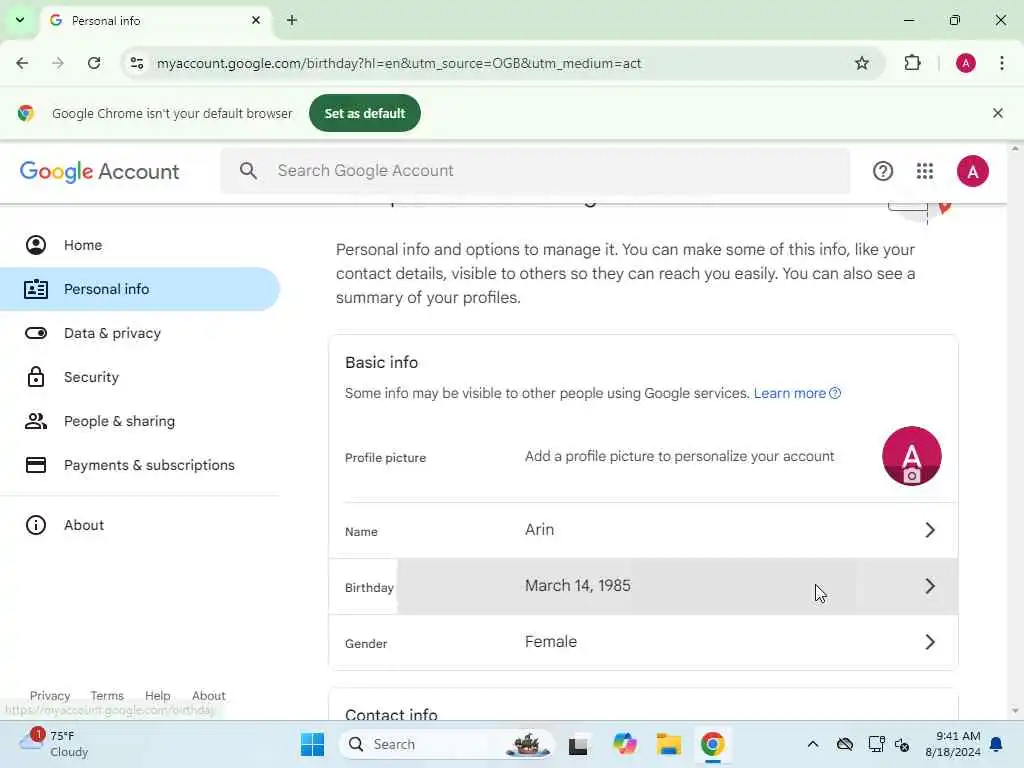The width and height of the screenshot is (1024, 768).
Task: Open the Windows Start menu
Action: (312, 744)
